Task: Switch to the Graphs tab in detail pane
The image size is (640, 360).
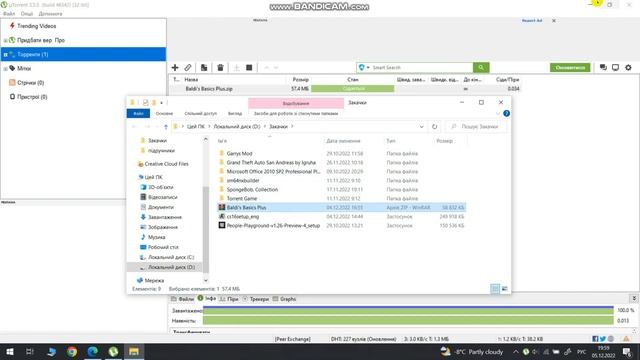Action: [x=284, y=299]
